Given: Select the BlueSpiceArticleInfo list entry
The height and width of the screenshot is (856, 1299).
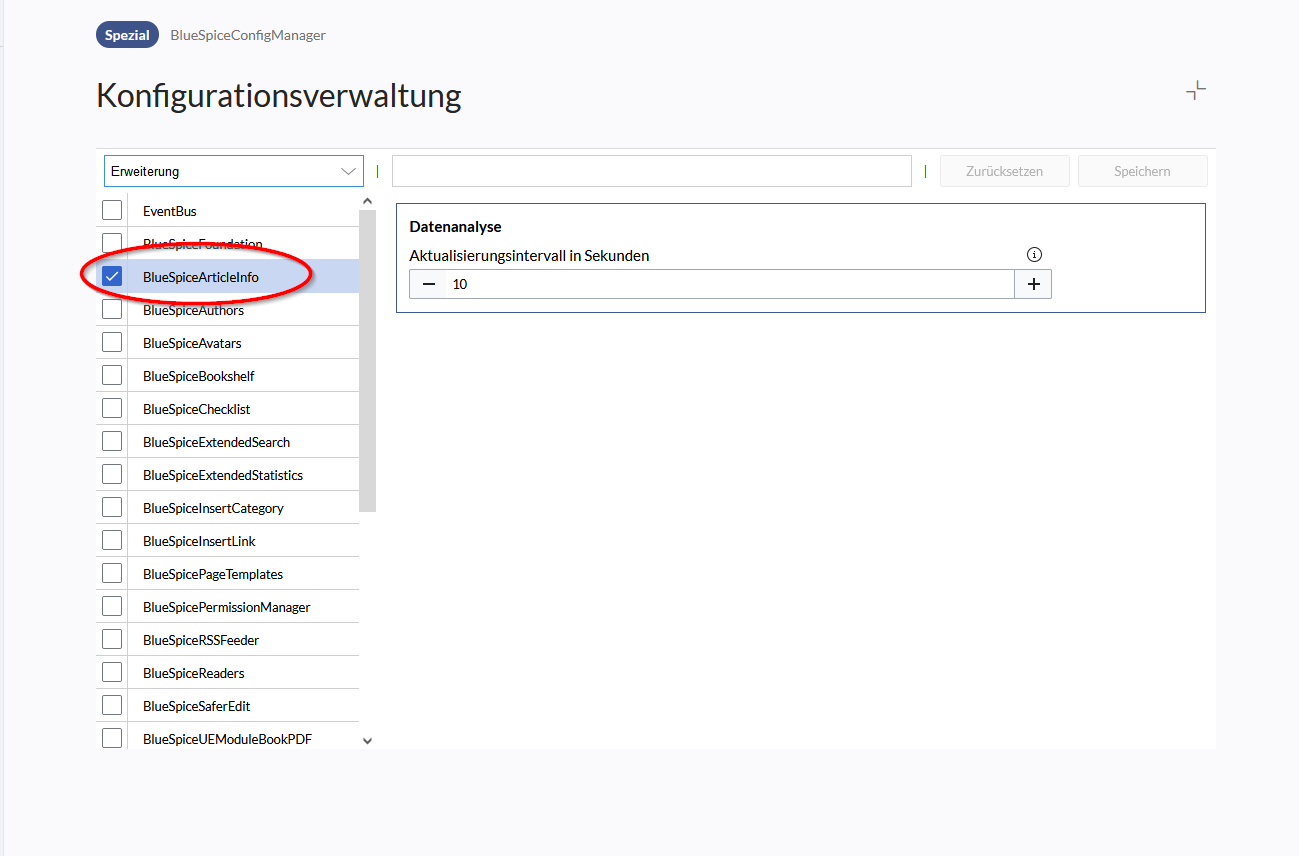Looking at the screenshot, I should pos(201,277).
